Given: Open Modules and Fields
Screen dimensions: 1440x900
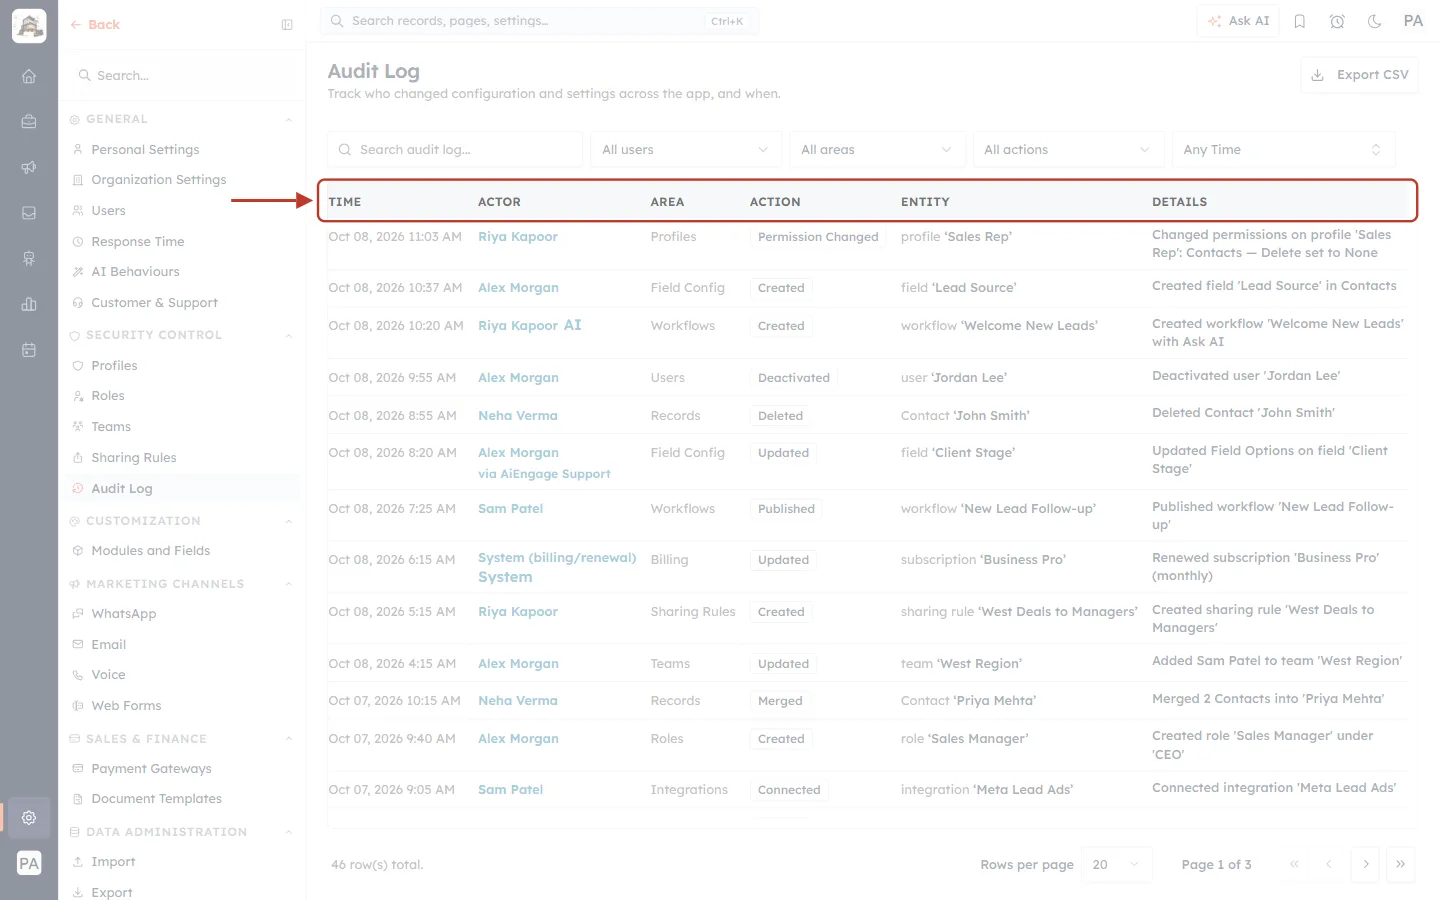Looking at the screenshot, I should [150, 551].
